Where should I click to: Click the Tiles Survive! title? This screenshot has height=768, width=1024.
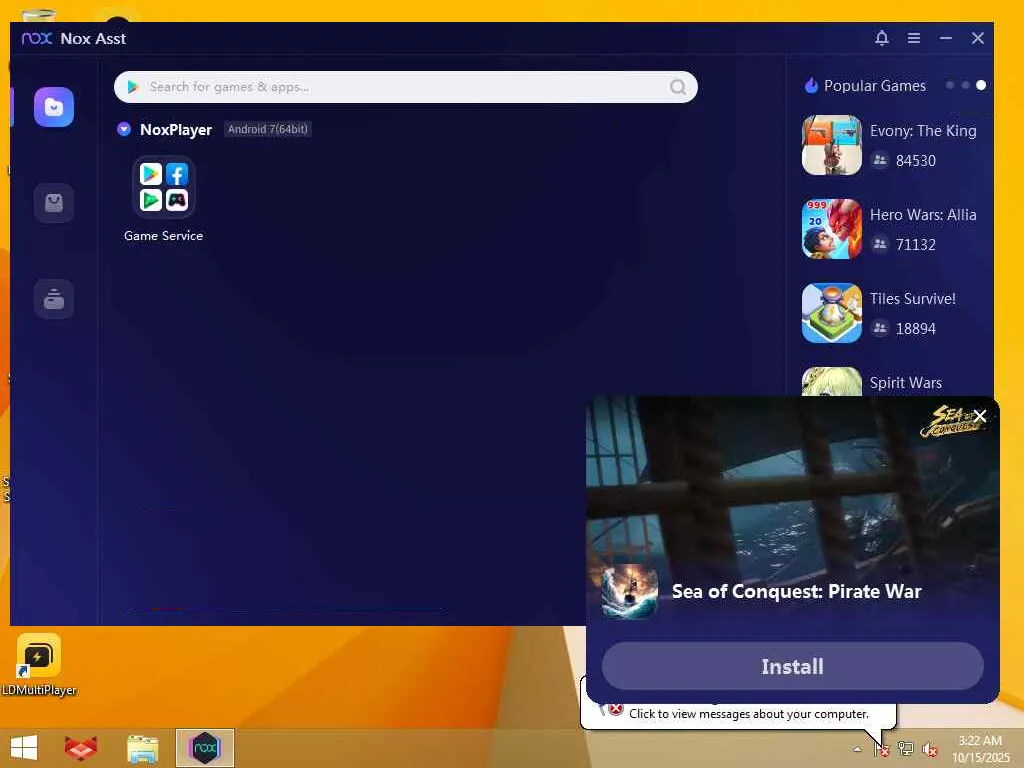(912, 298)
